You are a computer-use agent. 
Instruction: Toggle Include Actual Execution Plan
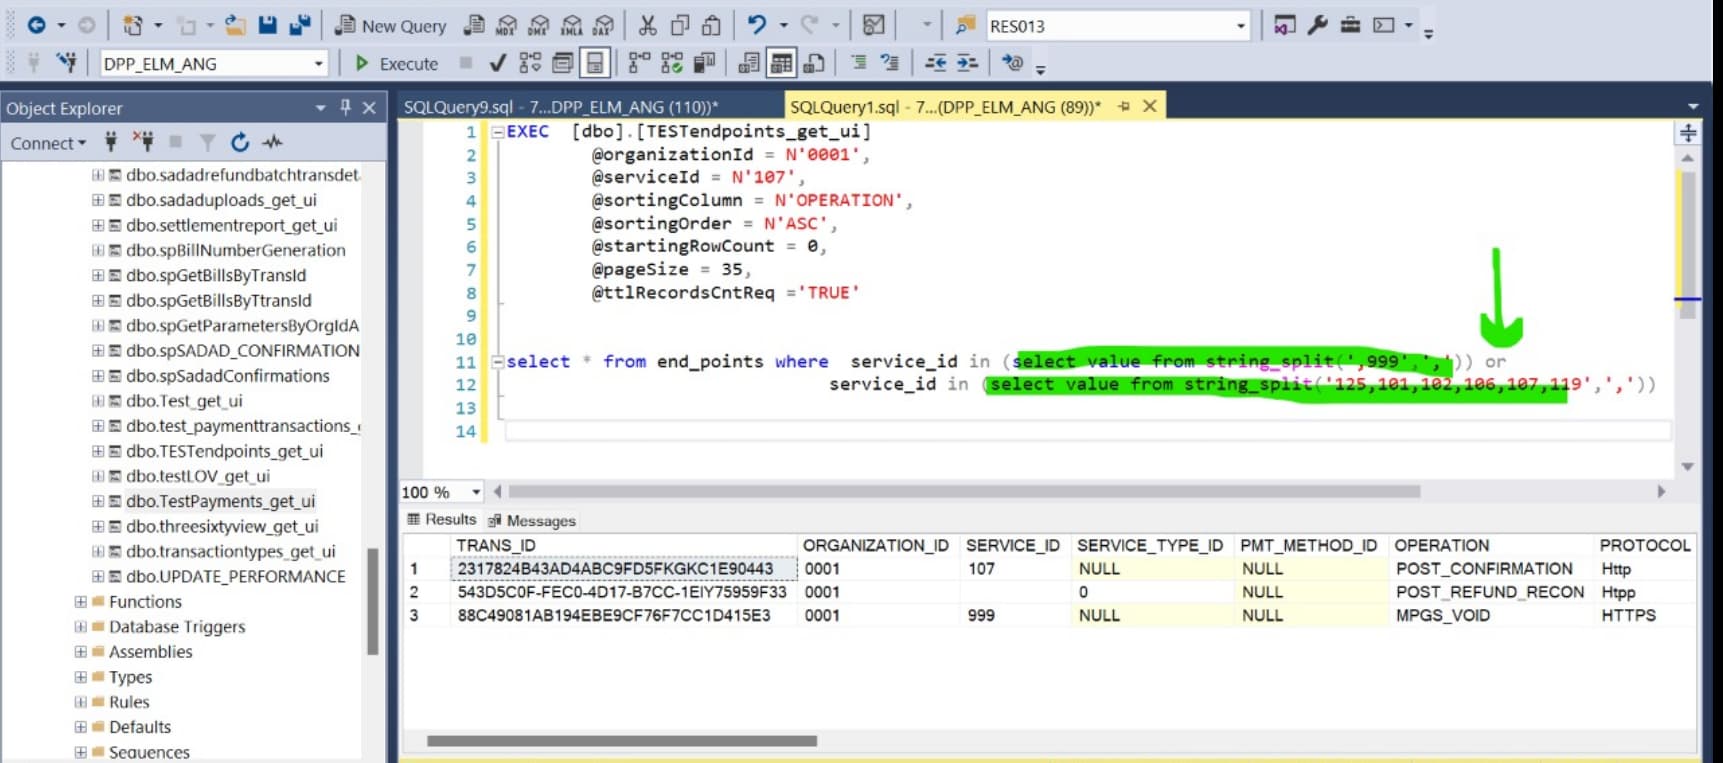coord(640,64)
